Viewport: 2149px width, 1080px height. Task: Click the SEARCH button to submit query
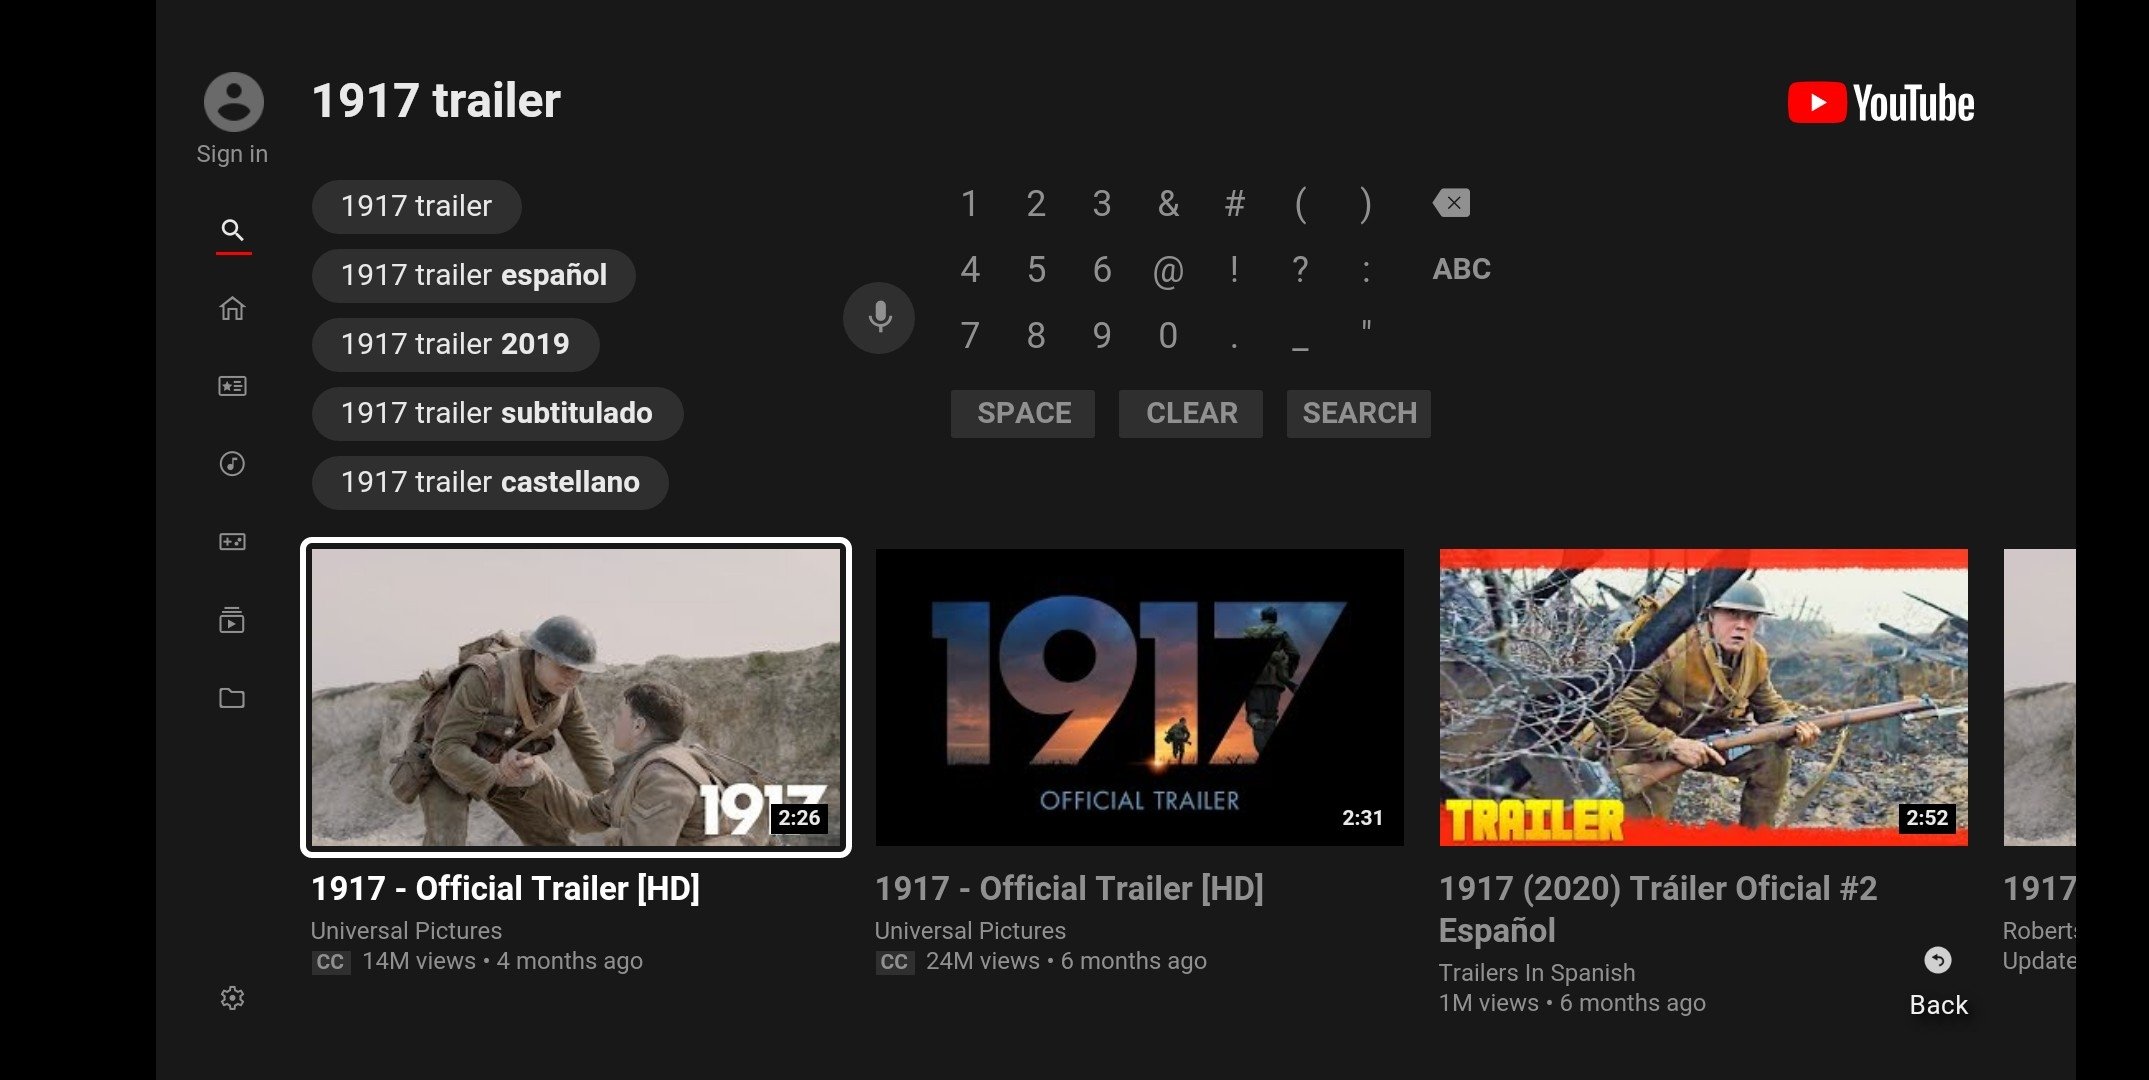(1360, 413)
